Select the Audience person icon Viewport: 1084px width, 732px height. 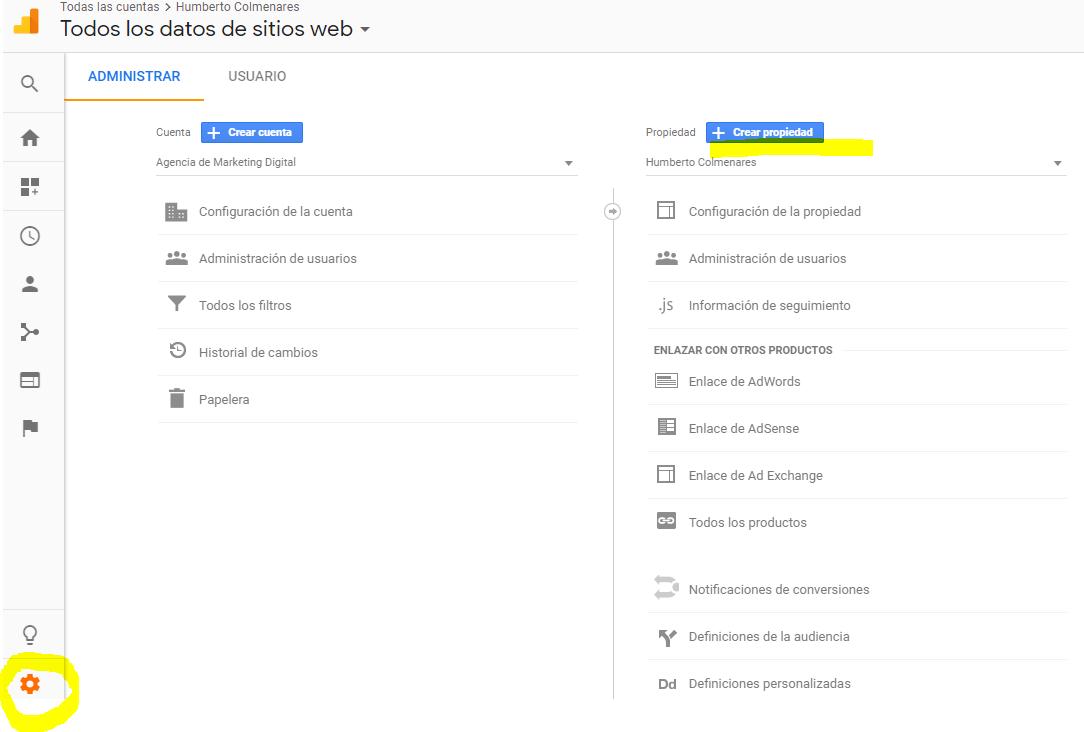point(30,283)
